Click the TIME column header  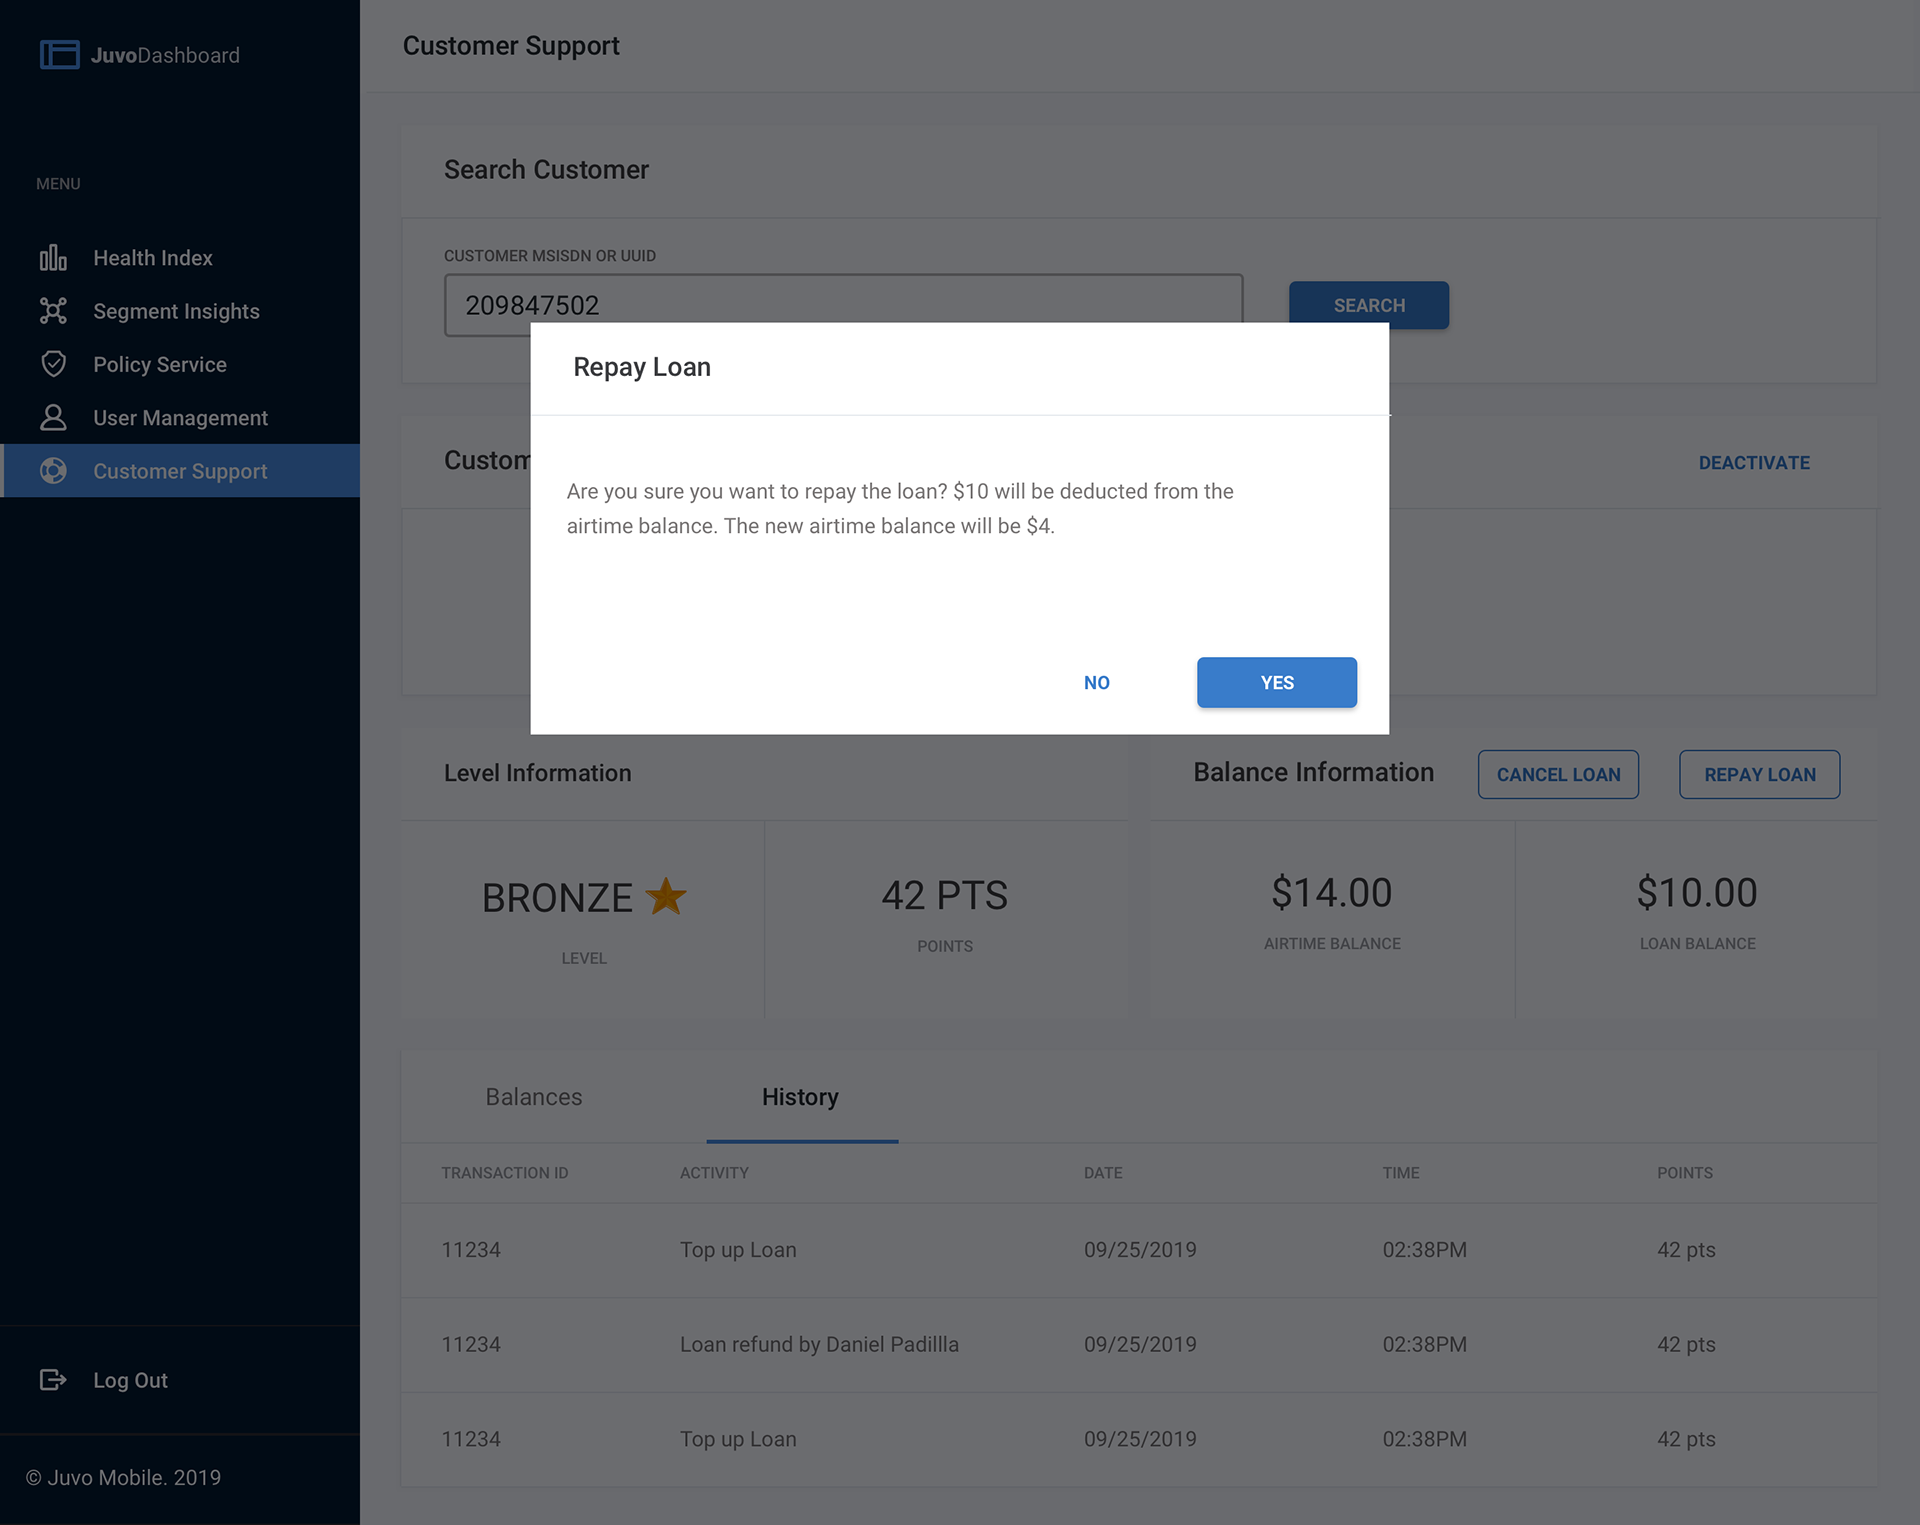[1401, 1172]
